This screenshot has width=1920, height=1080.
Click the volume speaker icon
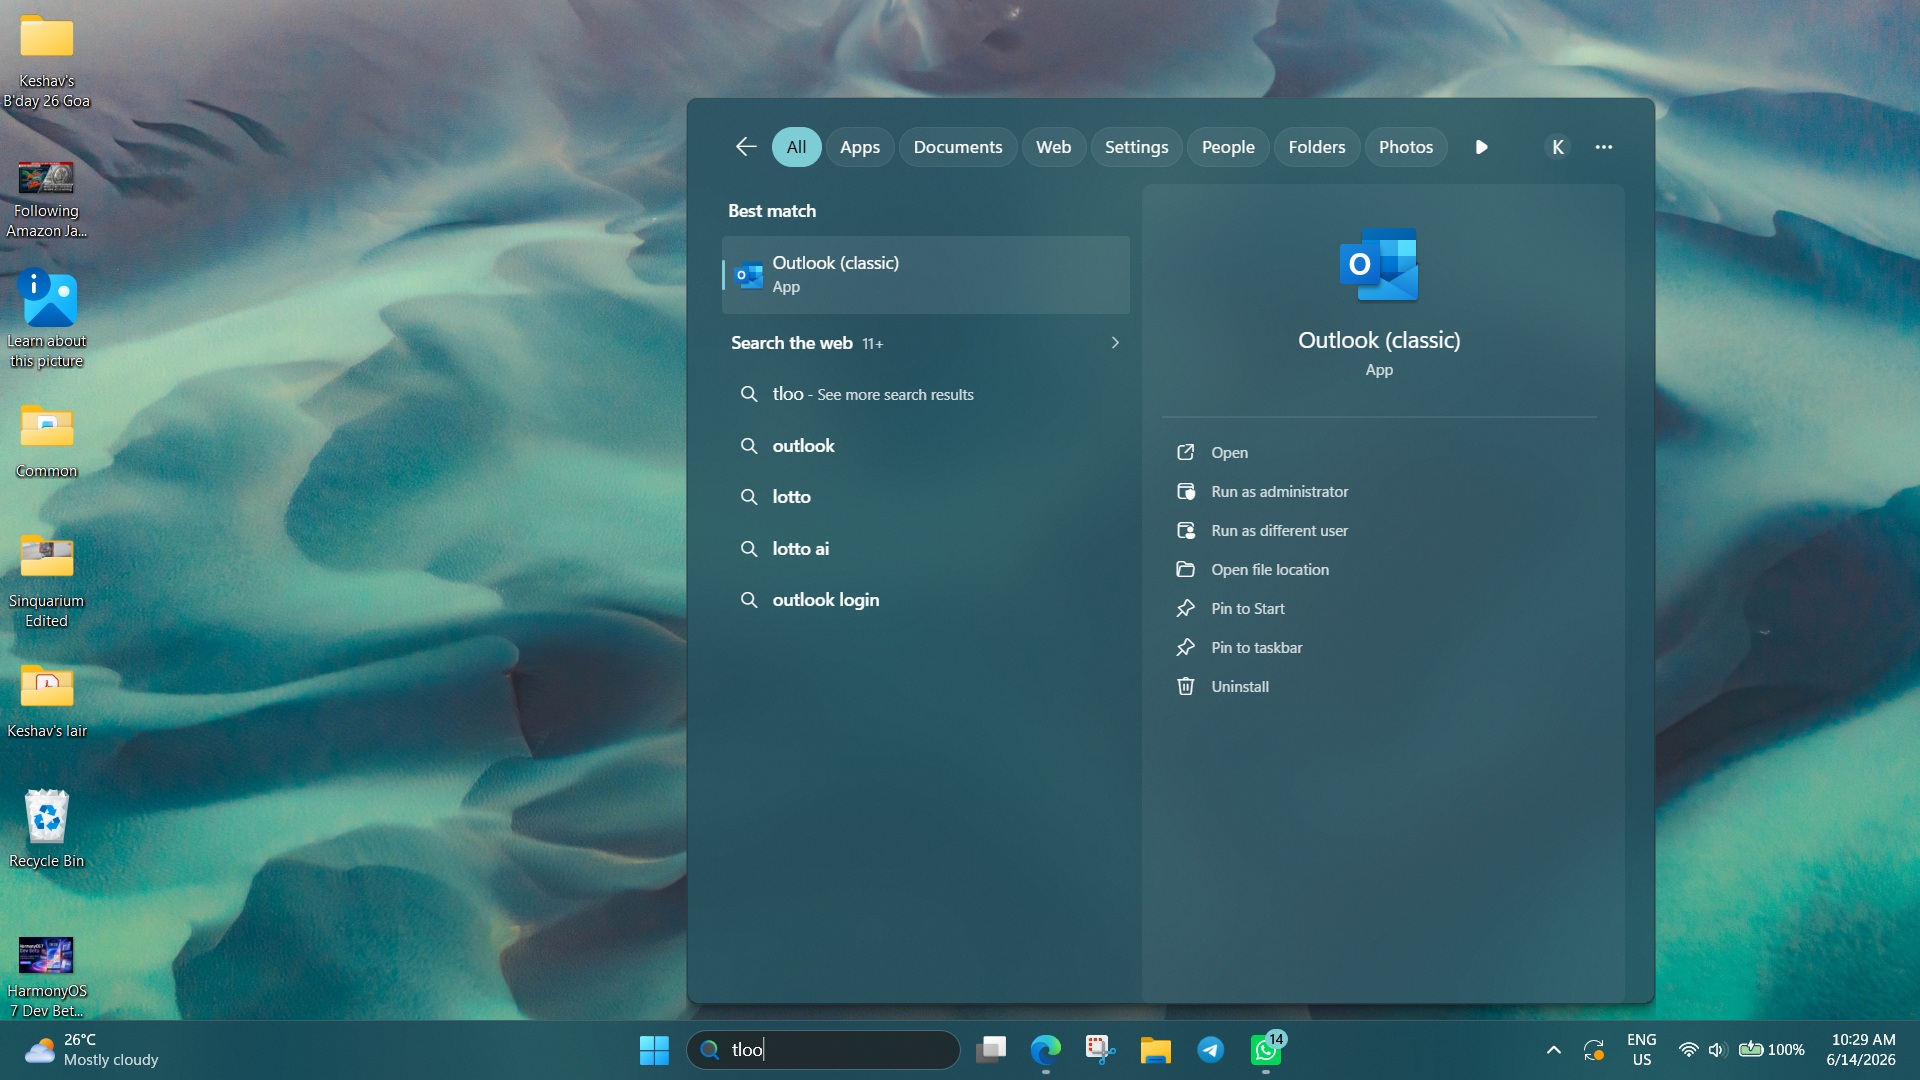[1717, 1050]
